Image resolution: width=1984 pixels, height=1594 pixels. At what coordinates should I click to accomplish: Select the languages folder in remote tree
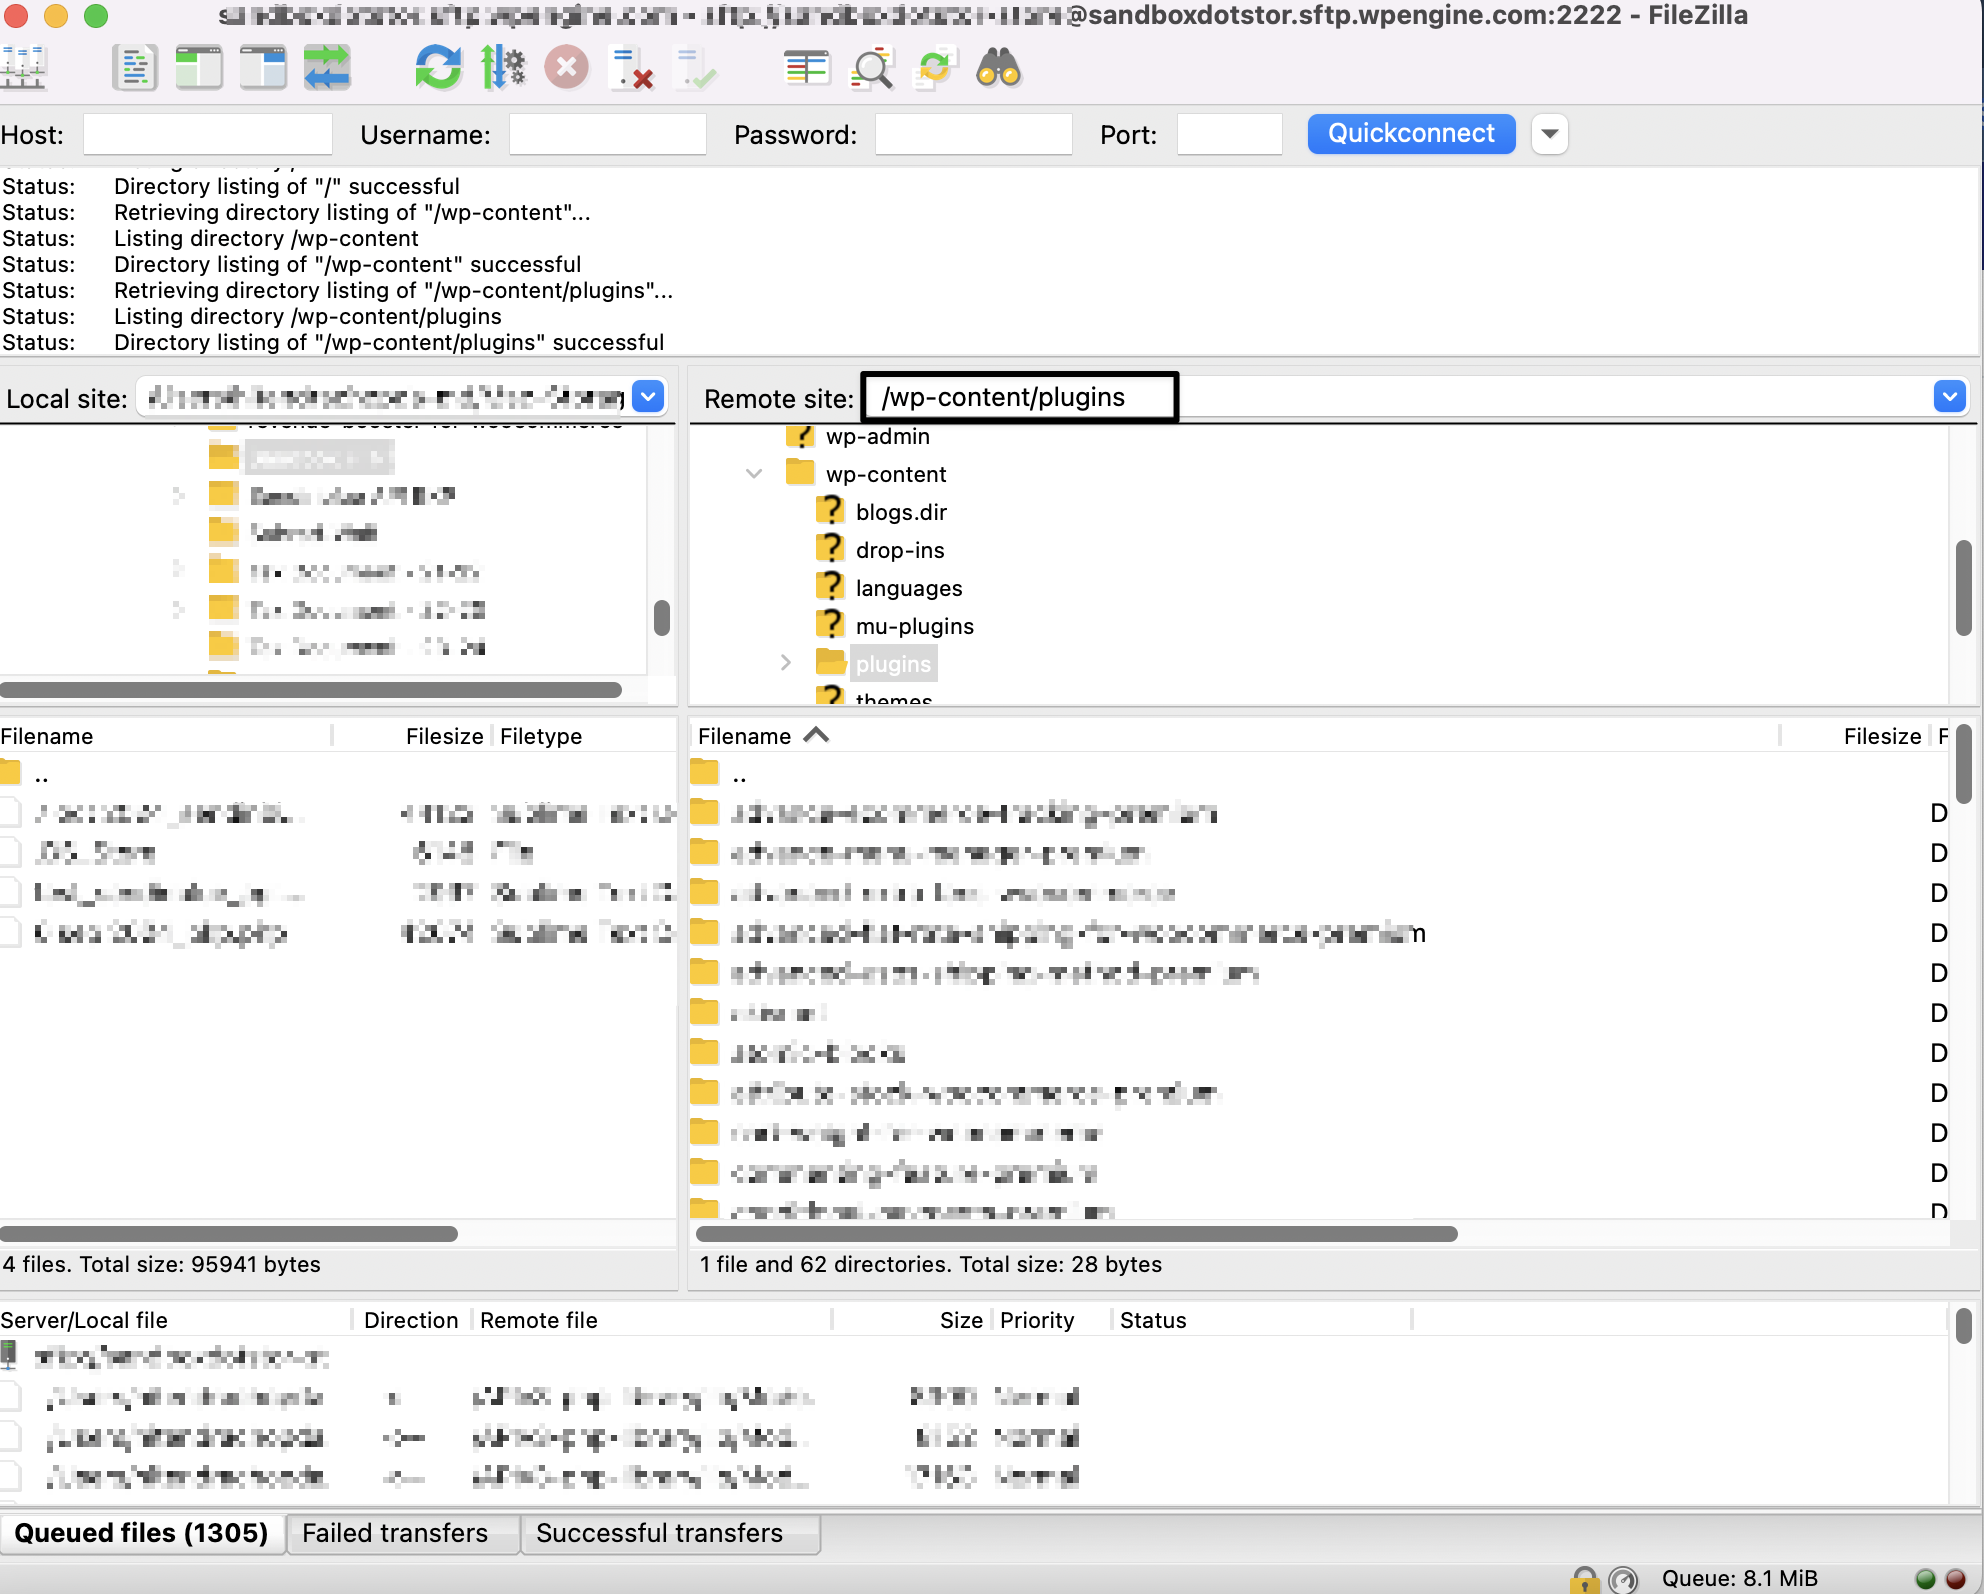[x=909, y=588]
